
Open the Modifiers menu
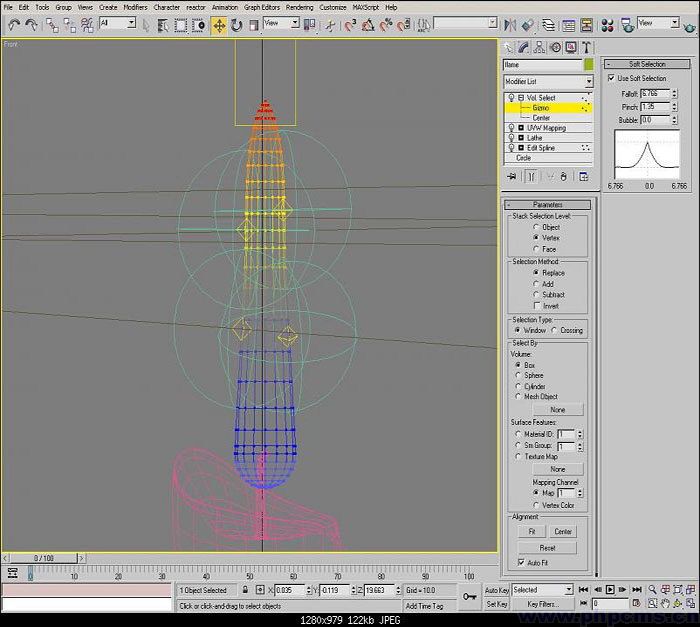pyautogui.click(x=135, y=7)
